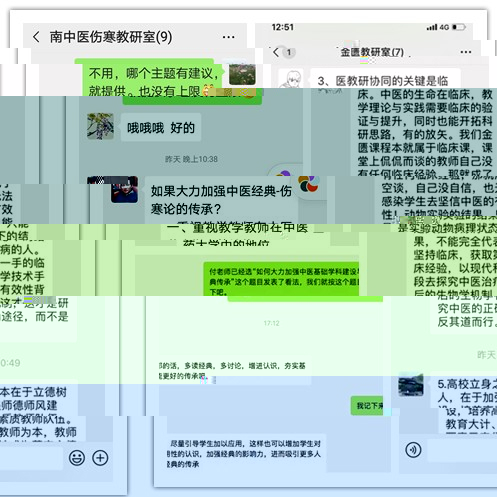Screen dimensions: 497x497
Task: Open chat title 金匮教研室(7)
Action: (372, 52)
